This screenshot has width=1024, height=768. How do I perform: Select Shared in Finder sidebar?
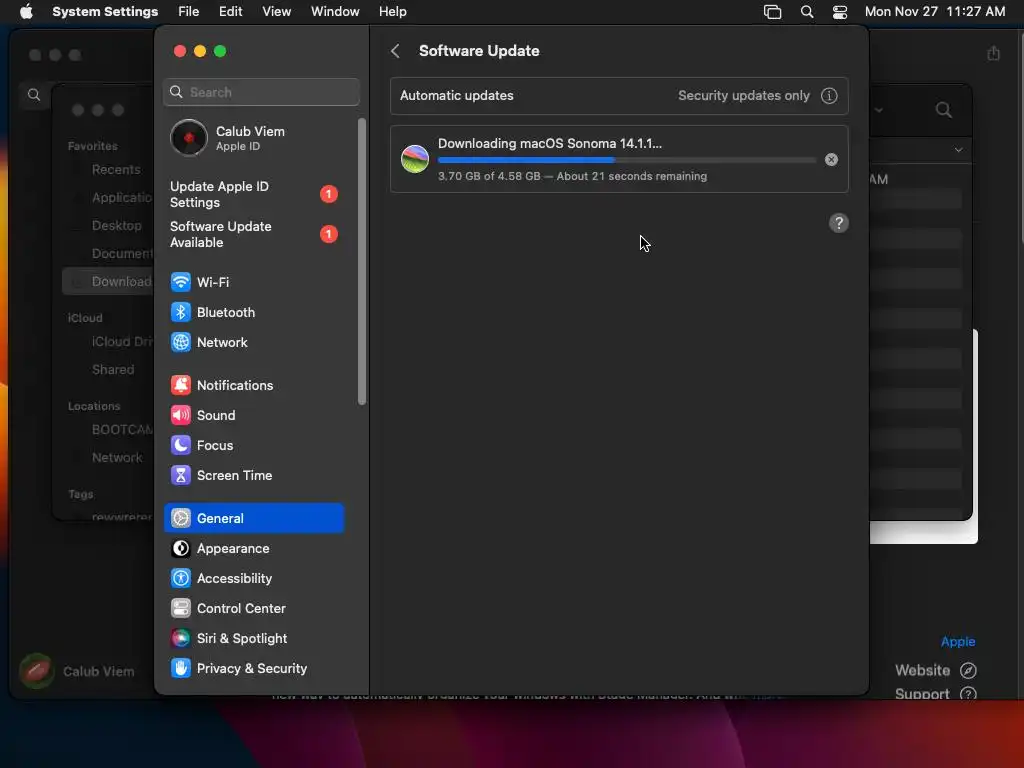pos(113,370)
